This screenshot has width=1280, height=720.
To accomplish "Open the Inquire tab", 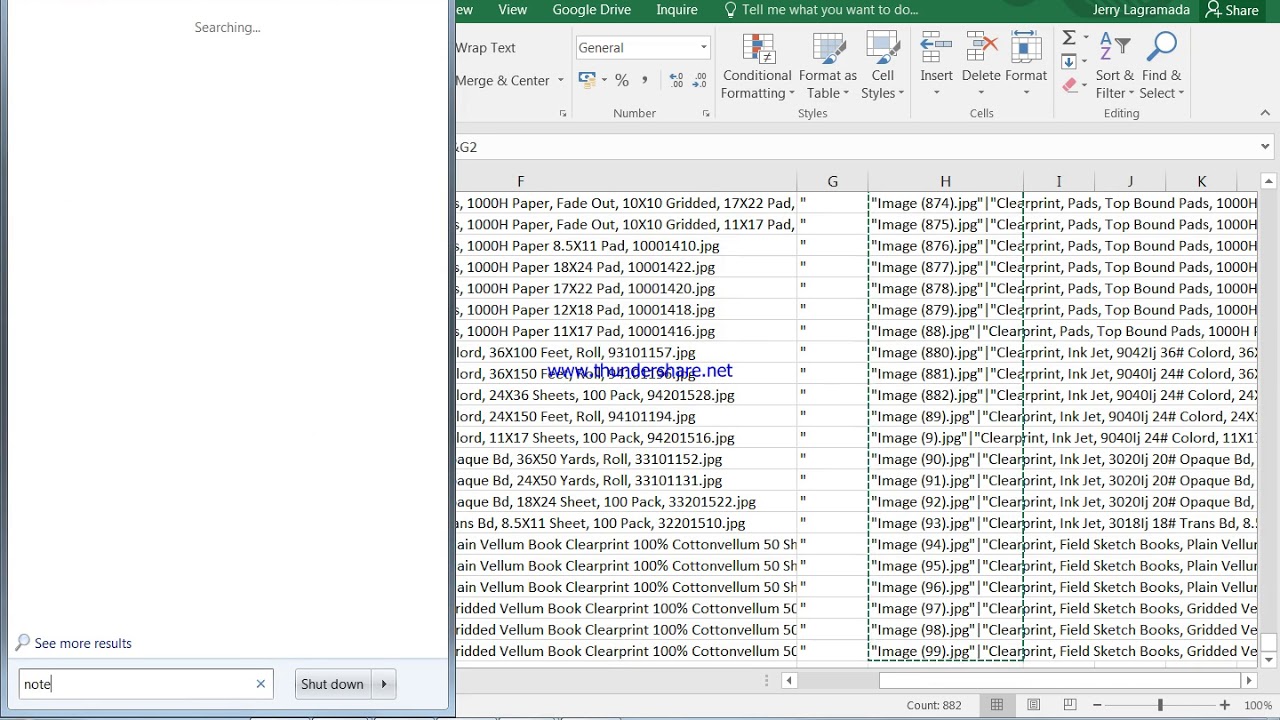I will click(677, 10).
